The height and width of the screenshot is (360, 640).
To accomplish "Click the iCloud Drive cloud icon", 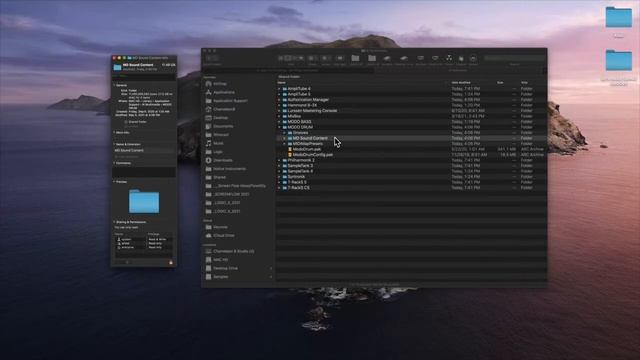I will click(209, 236).
